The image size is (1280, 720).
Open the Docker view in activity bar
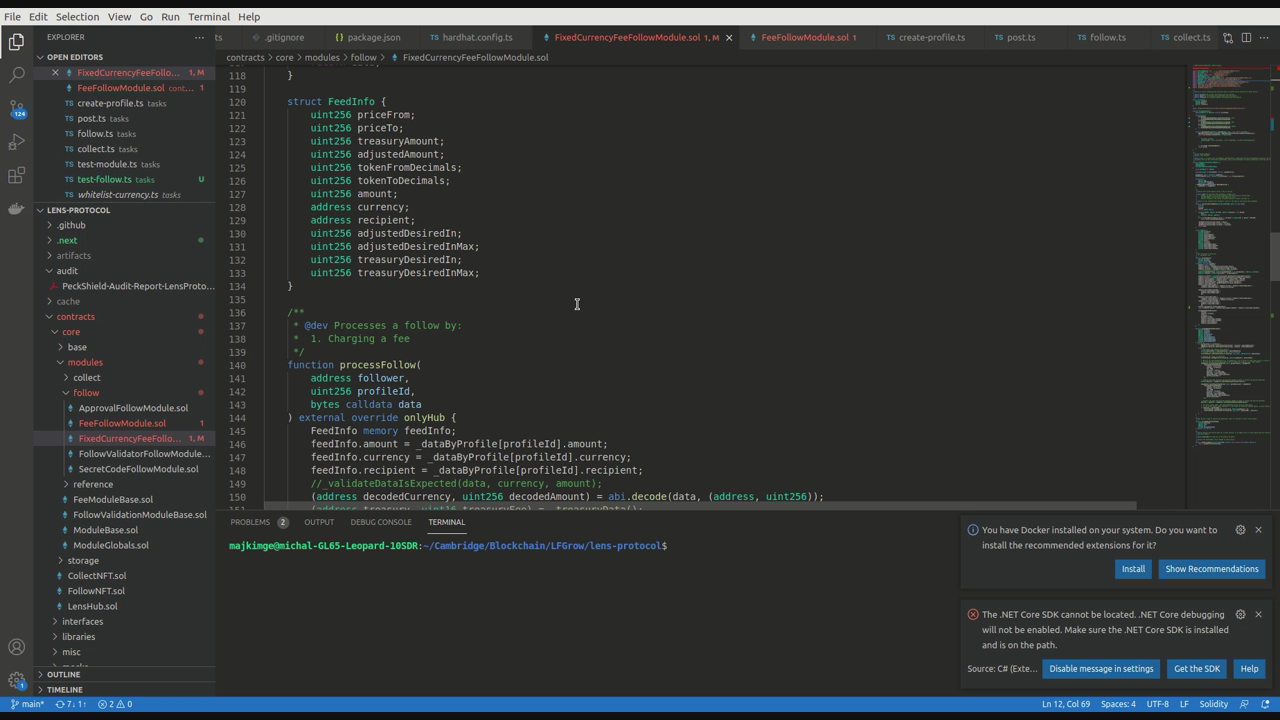(16, 208)
